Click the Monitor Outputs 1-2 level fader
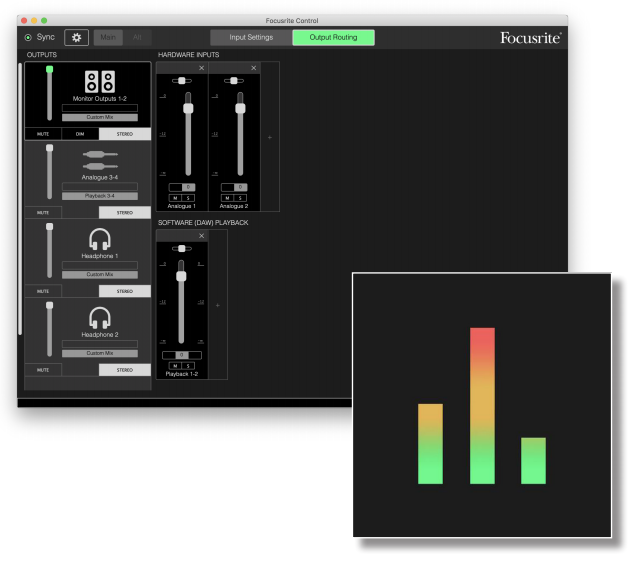 pyautogui.click(x=49, y=93)
